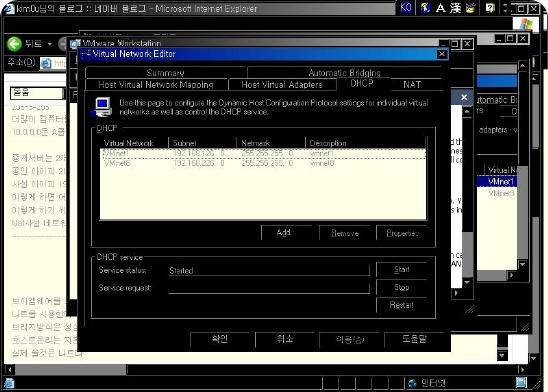This screenshot has height=392, width=548.
Task: Click the Service status field
Action: click(x=269, y=270)
